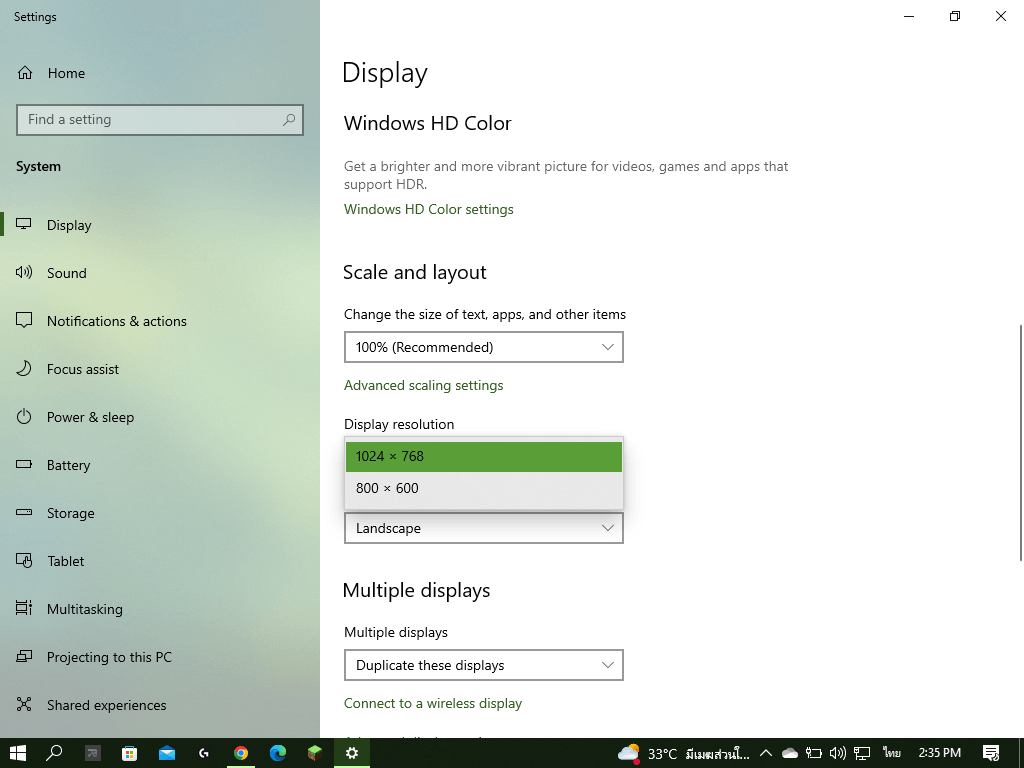This screenshot has width=1024, height=768.
Task: Click the Settings page vertical scrollbar
Action: click(1020, 442)
